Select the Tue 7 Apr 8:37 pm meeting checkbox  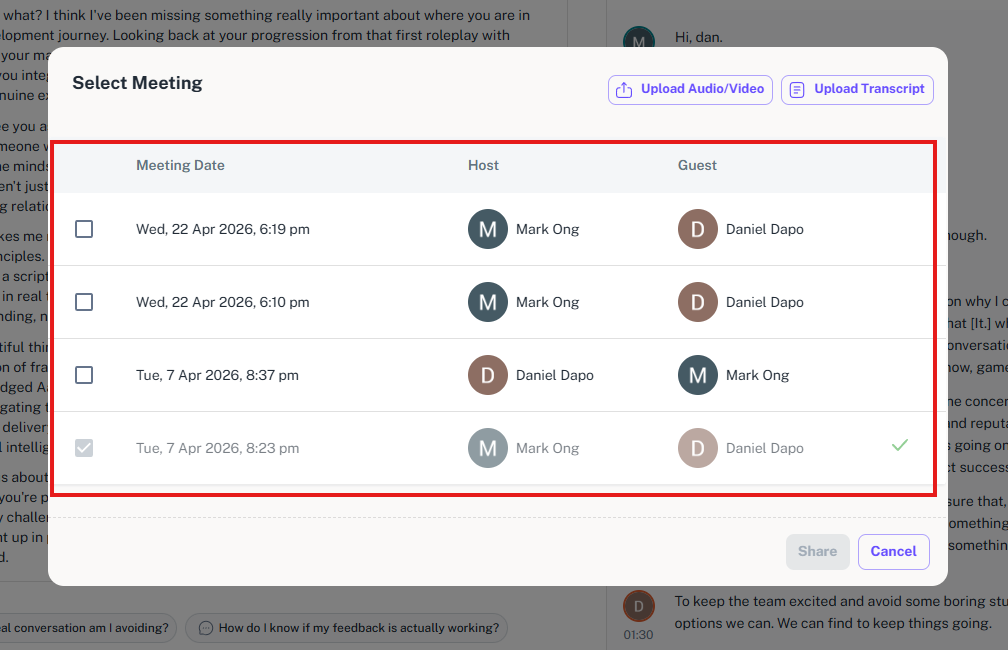tap(84, 375)
